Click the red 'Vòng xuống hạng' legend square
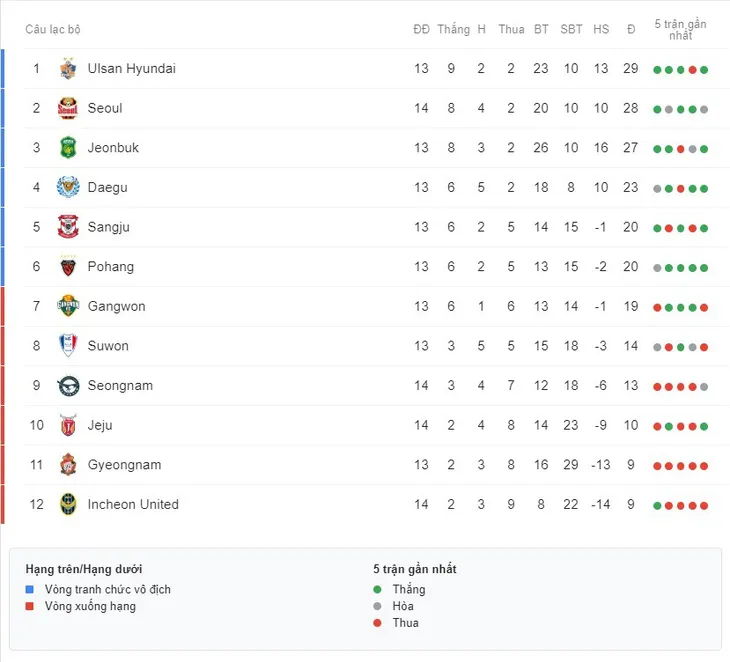730x662 pixels. click(30, 606)
